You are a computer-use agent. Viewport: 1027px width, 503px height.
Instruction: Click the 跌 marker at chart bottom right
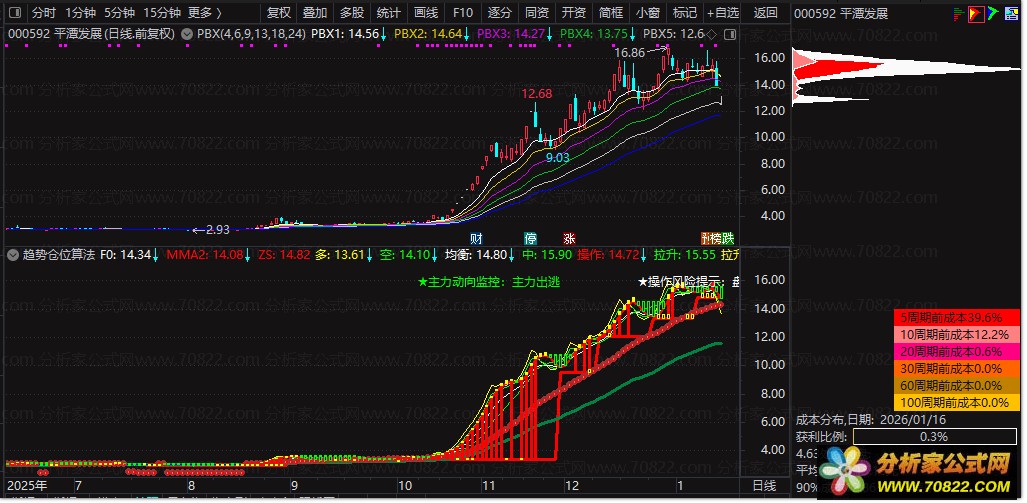728,238
